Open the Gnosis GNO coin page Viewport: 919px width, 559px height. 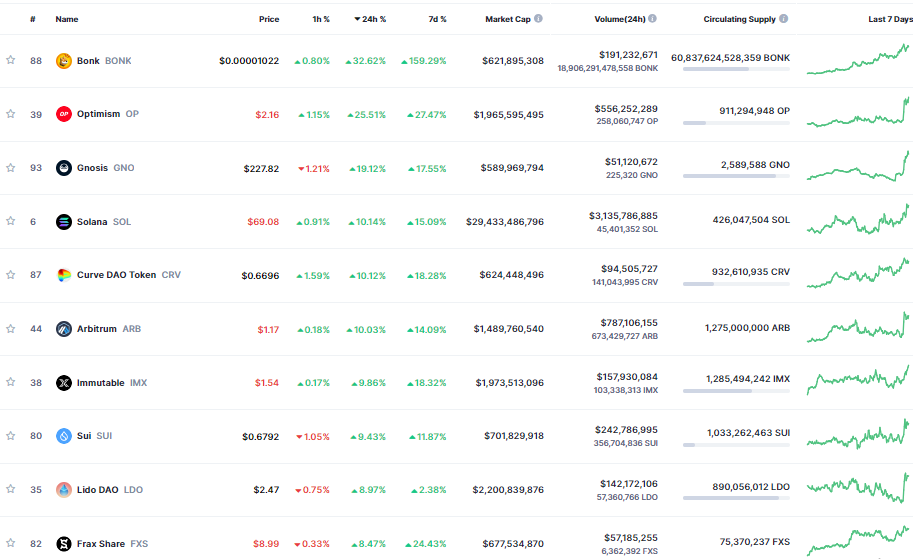point(105,168)
